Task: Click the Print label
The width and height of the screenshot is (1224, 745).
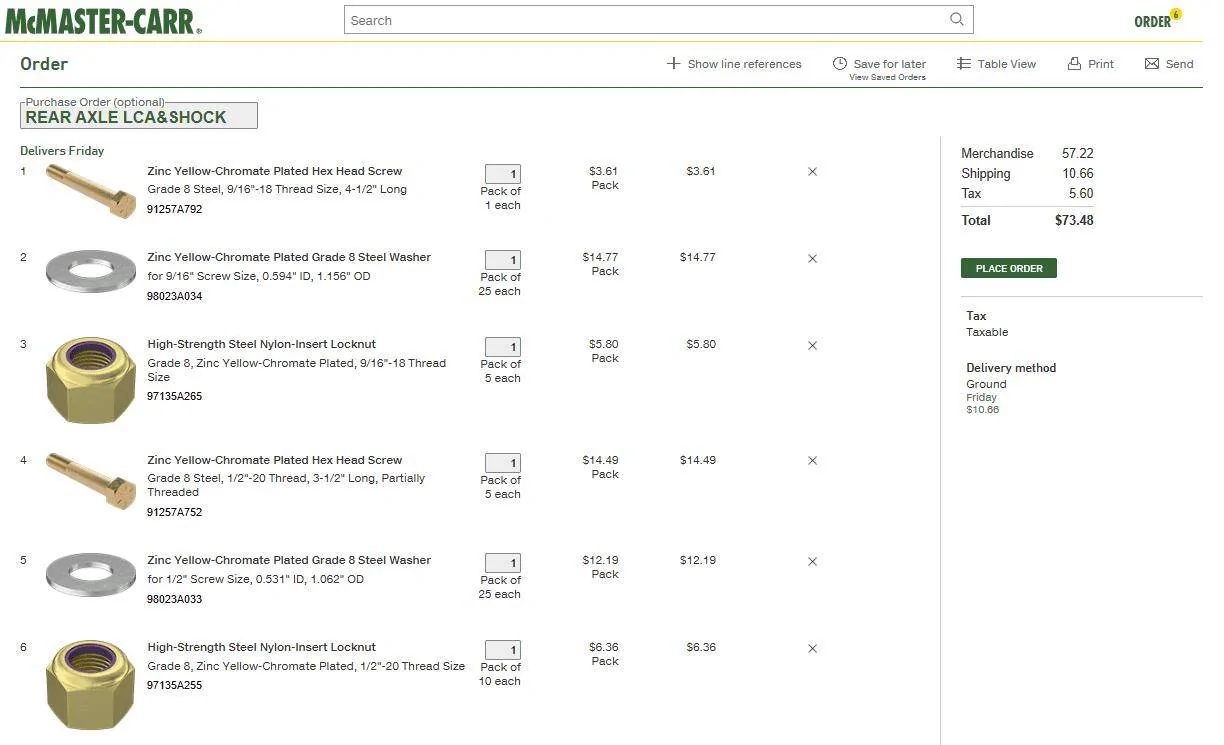Action: coord(1101,64)
